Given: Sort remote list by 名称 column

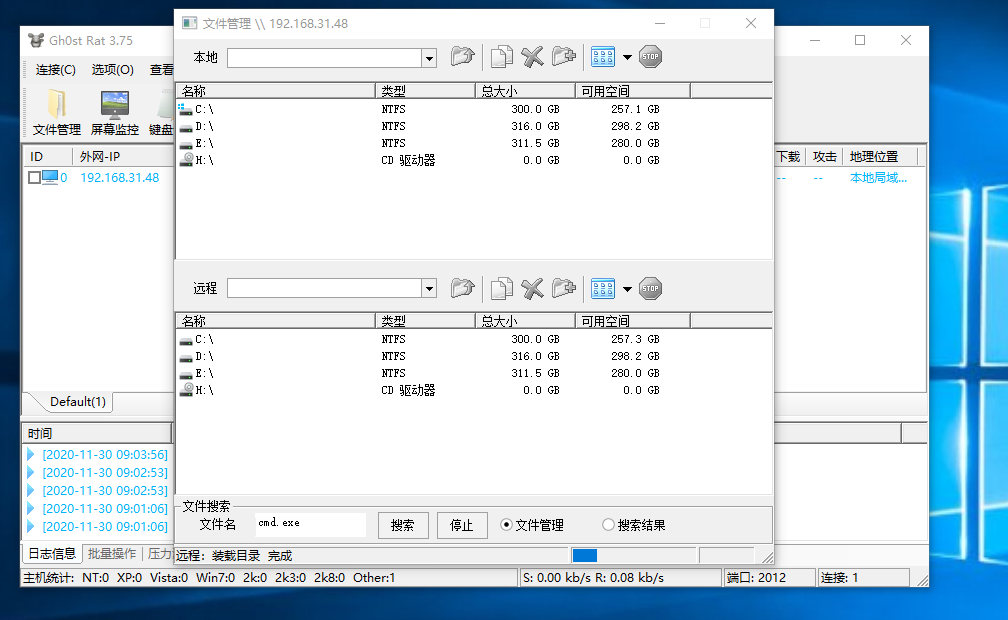Looking at the screenshot, I should (275, 321).
